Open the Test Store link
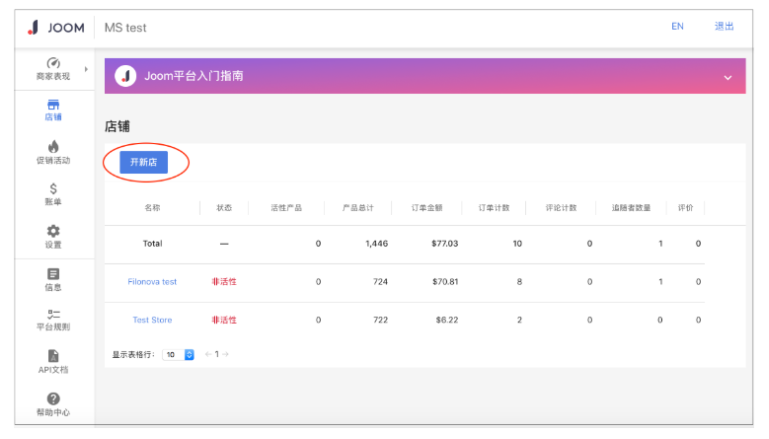Screen dimensions: 769x439 [152, 320]
